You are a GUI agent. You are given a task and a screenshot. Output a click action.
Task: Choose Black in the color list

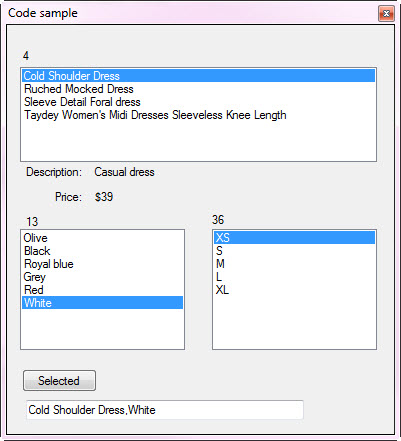(103, 251)
